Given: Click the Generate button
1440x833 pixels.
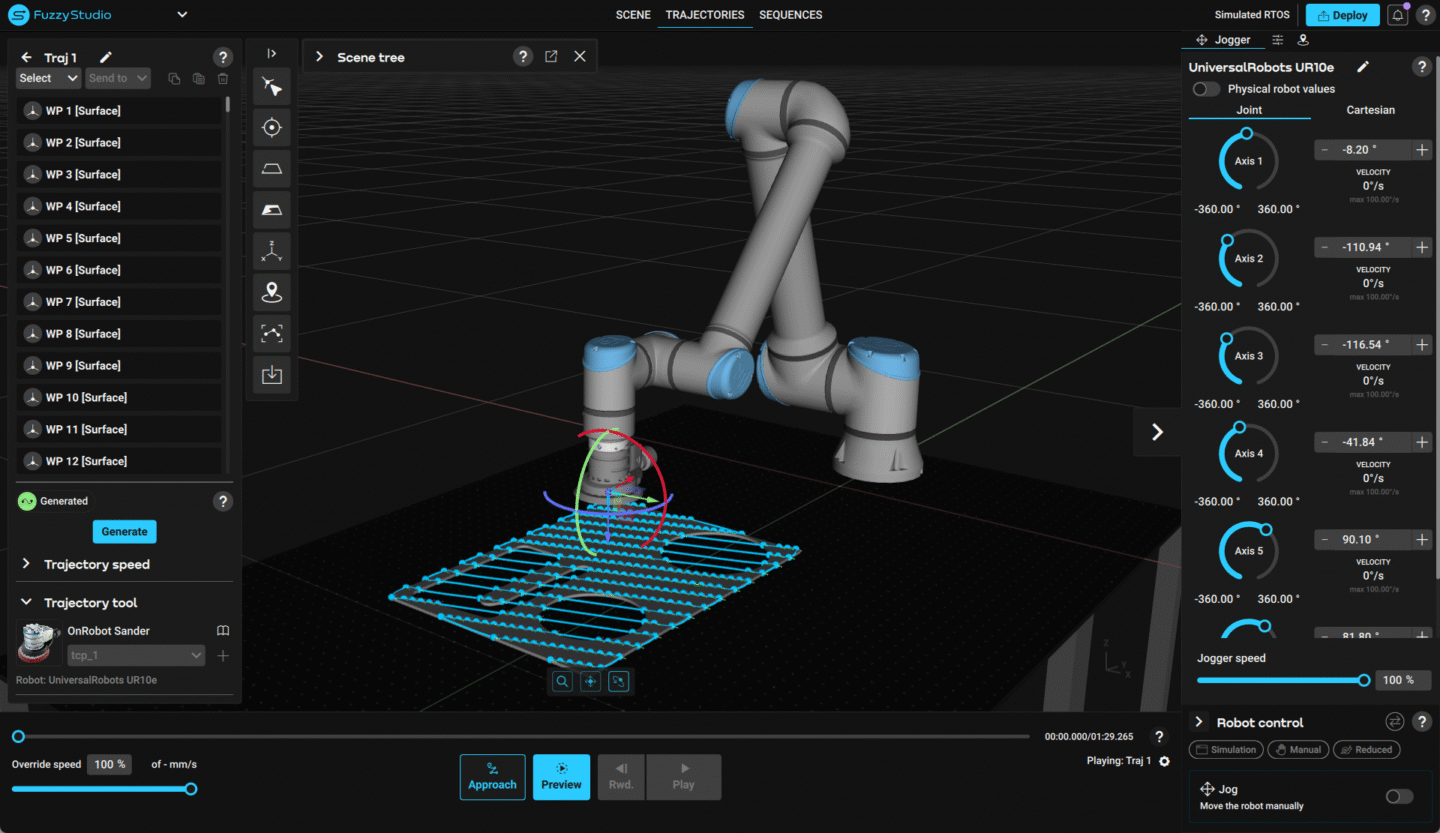Looking at the screenshot, I should (x=124, y=531).
